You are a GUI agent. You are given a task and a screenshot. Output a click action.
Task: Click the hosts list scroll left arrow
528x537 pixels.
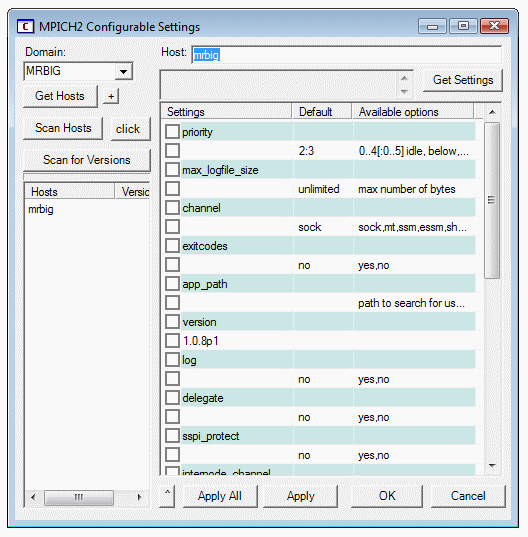click(33, 497)
